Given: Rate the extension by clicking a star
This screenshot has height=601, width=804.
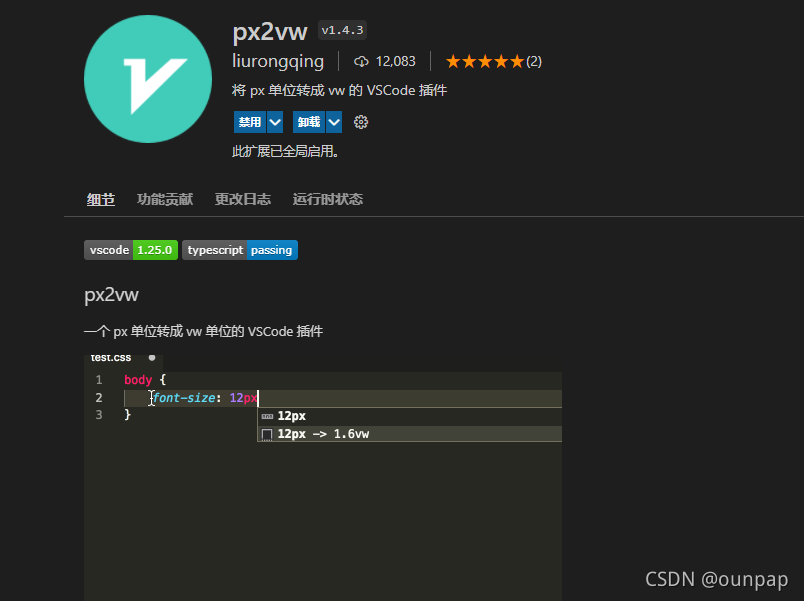Looking at the screenshot, I should tap(485, 61).
